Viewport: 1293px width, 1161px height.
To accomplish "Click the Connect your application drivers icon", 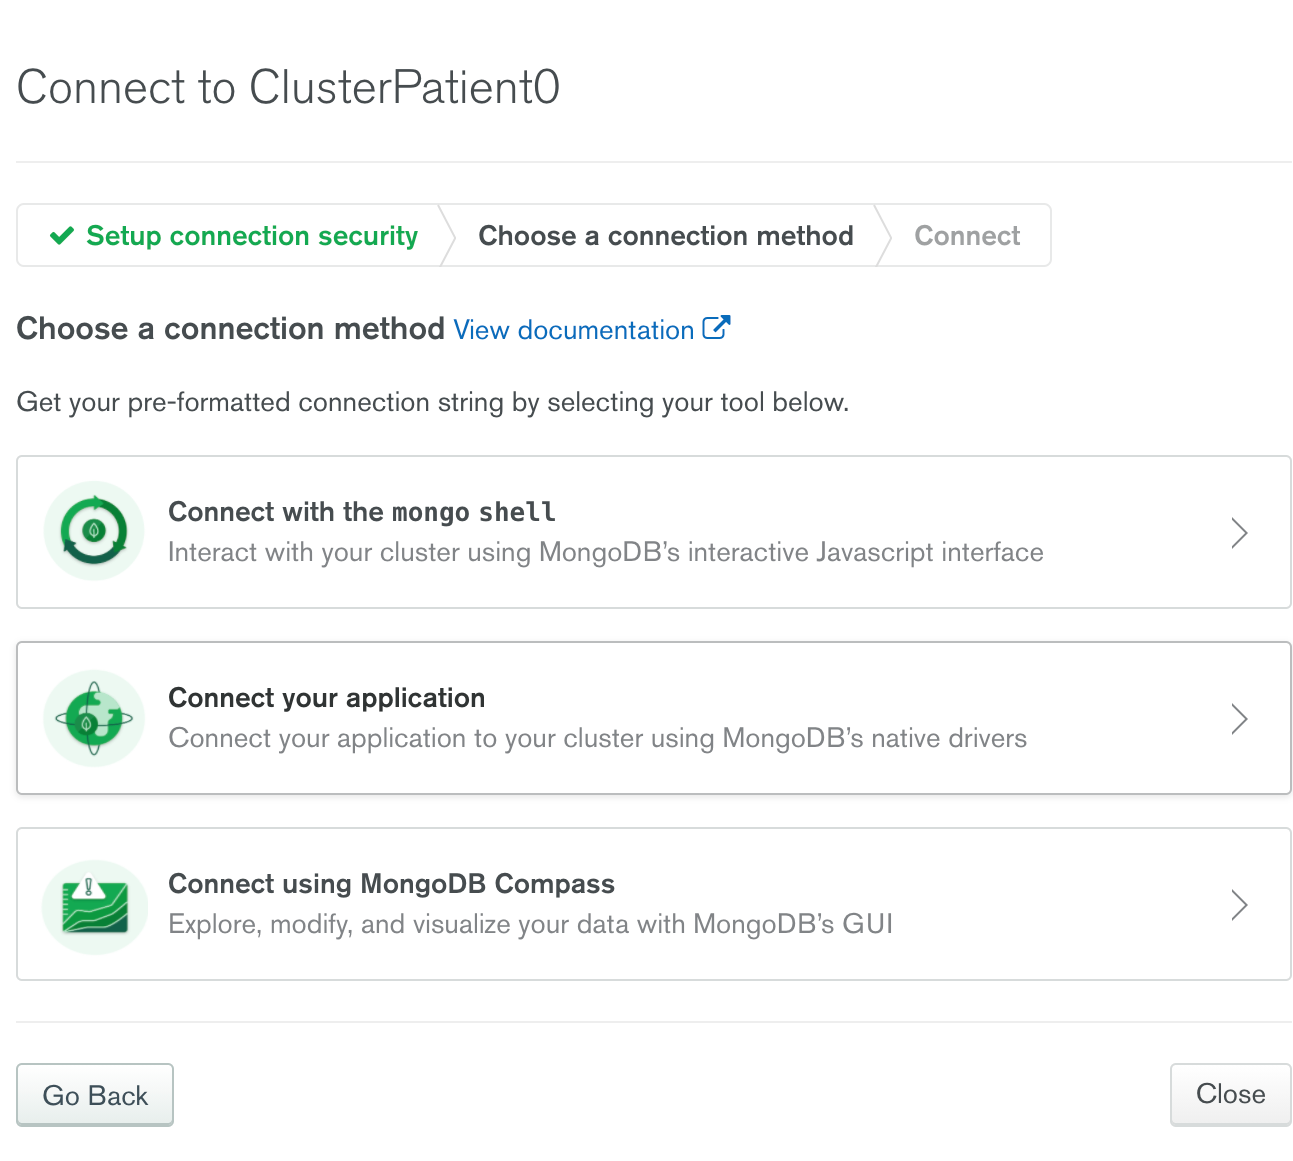I will pyautogui.click(x=93, y=717).
